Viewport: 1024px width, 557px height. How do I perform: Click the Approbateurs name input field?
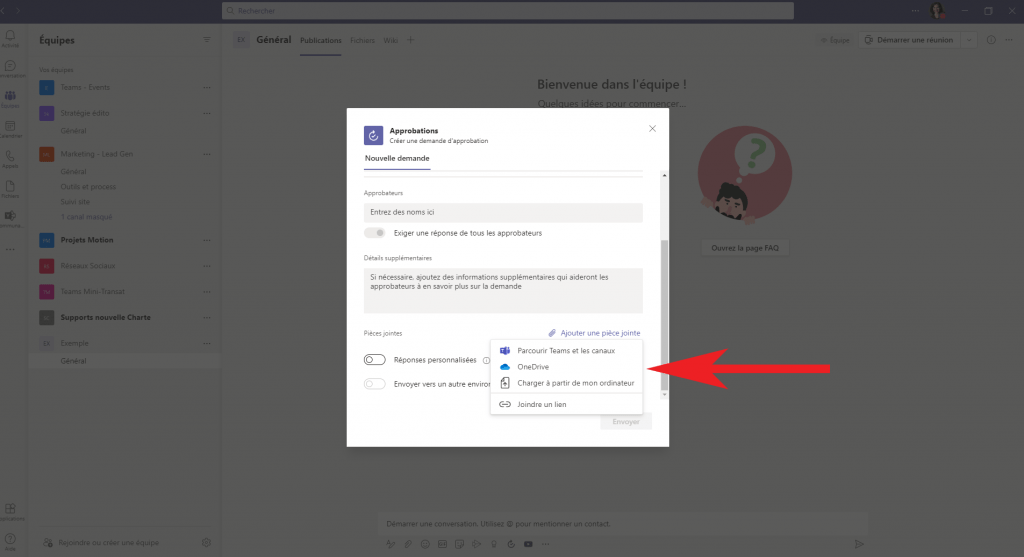503,212
